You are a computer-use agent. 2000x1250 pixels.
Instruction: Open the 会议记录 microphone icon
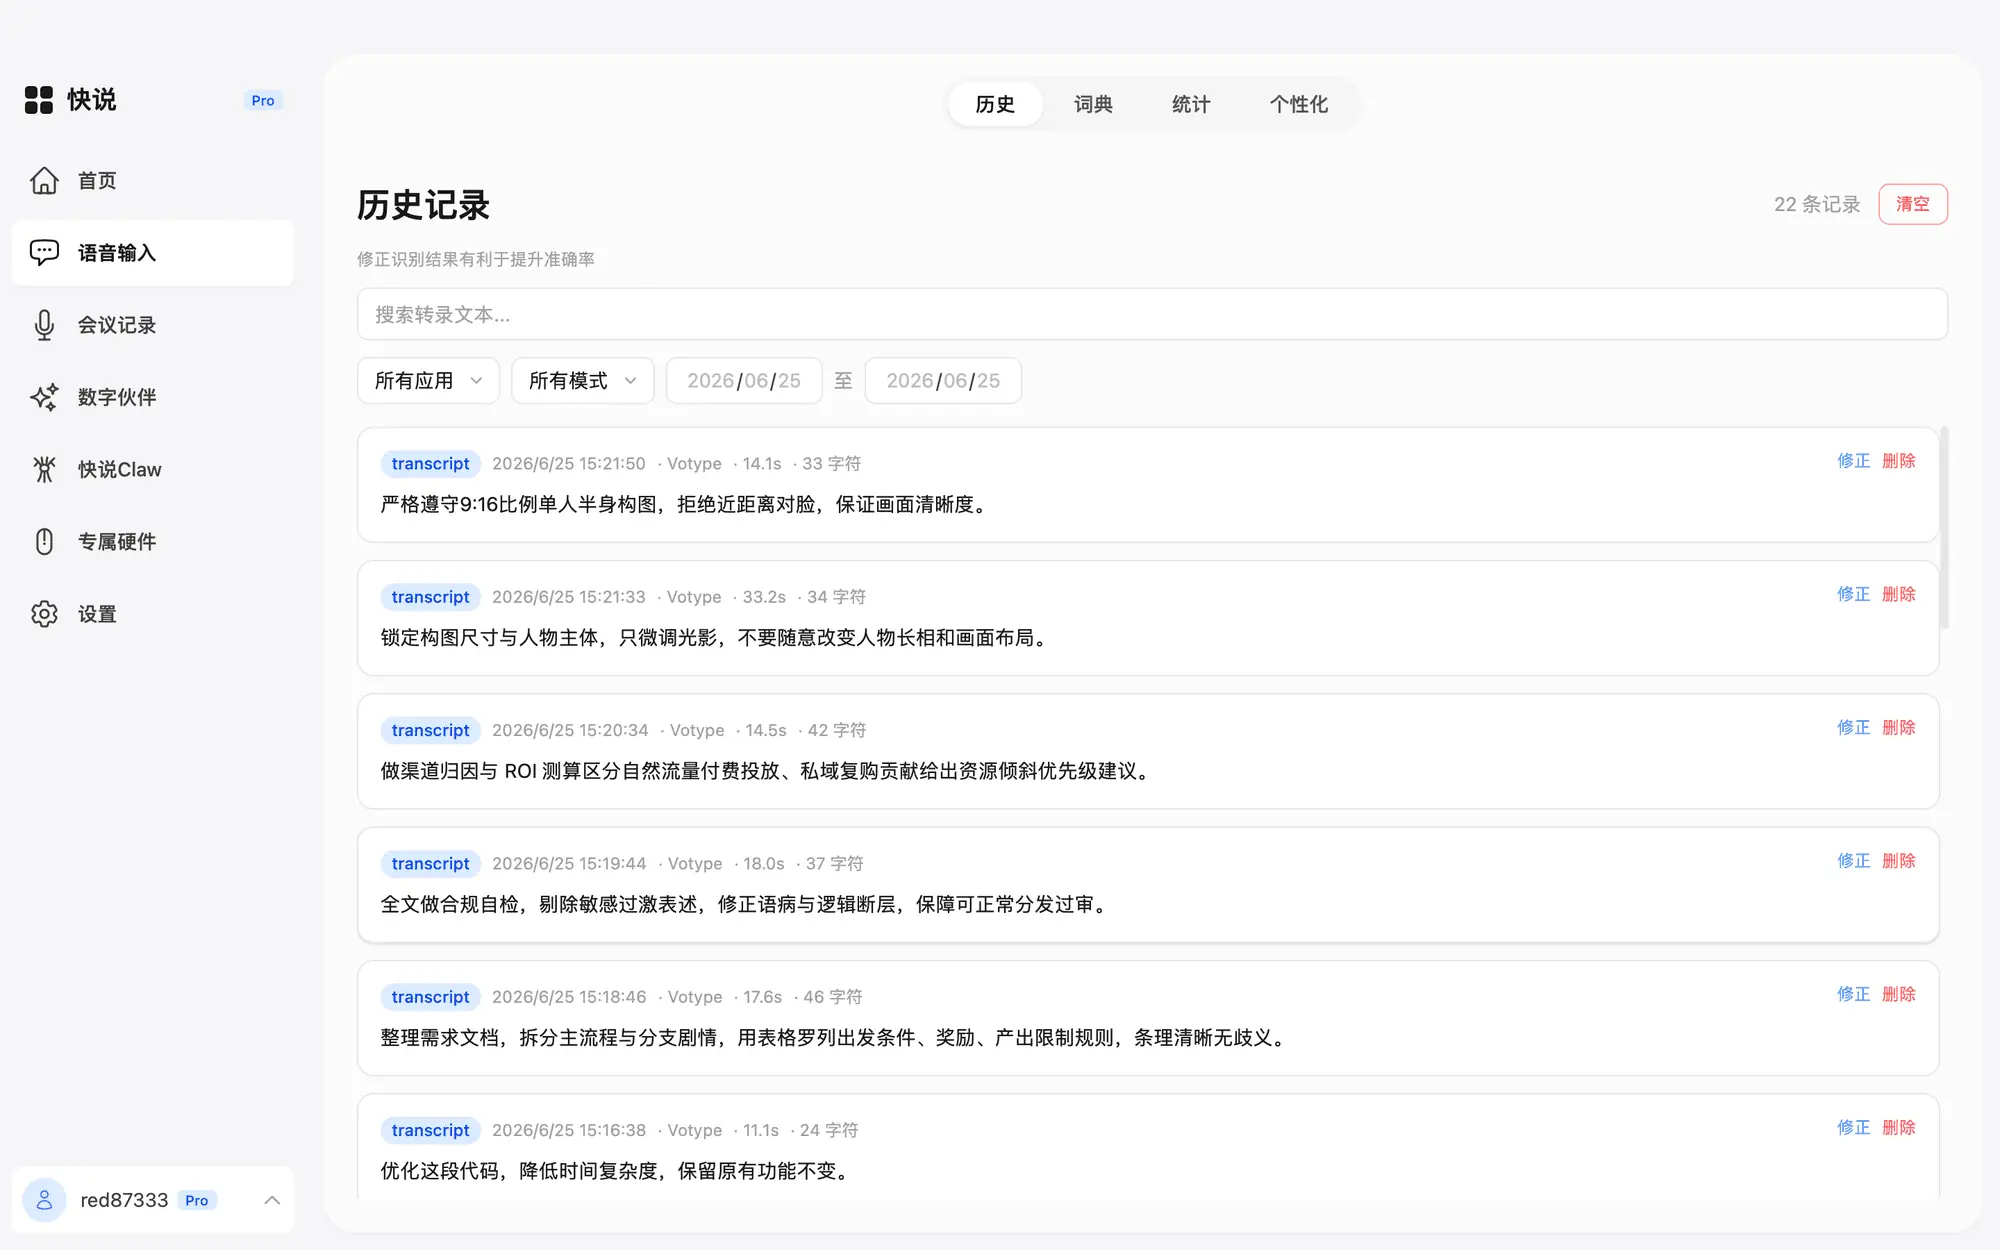point(44,325)
